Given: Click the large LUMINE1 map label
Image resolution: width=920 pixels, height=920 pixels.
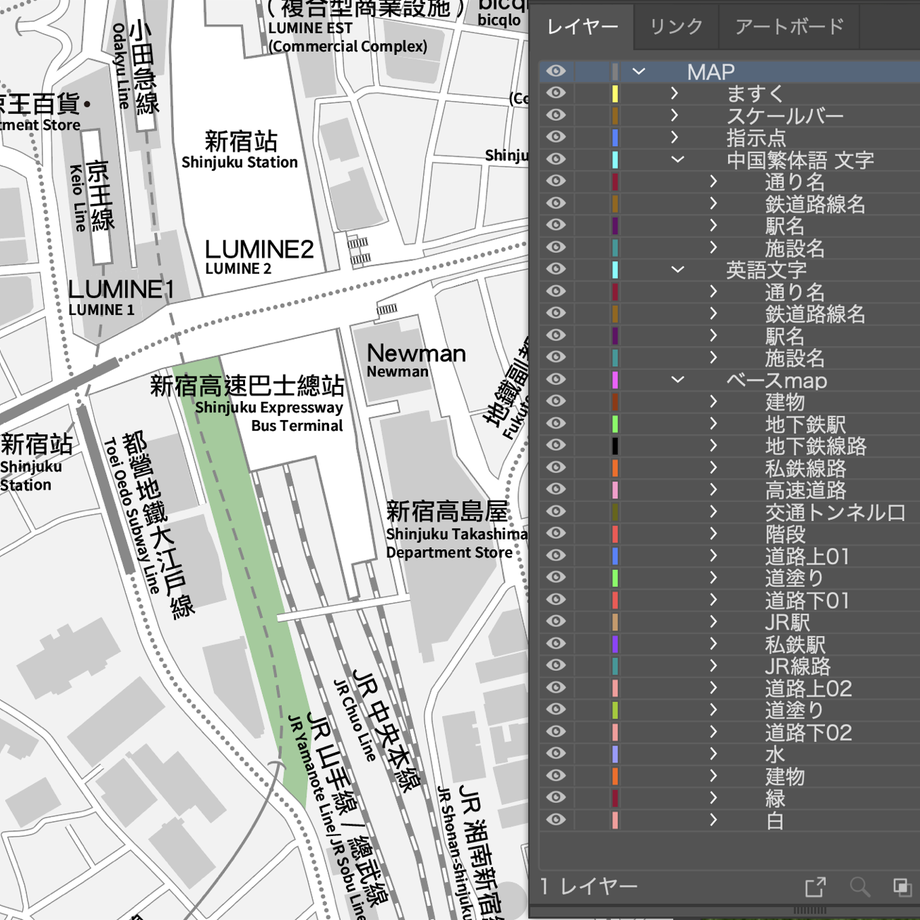Looking at the screenshot, I should 121,289.
